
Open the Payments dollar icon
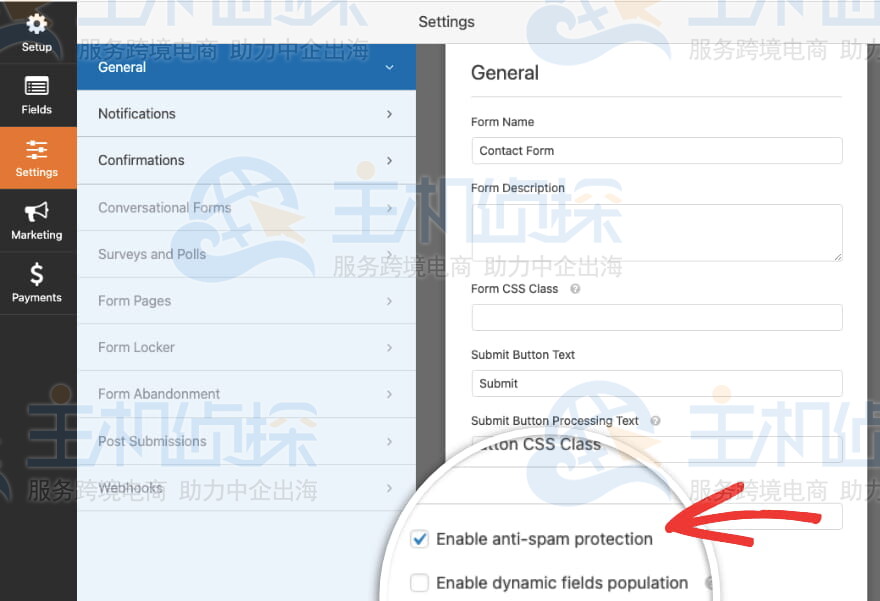click(x=36, y=274)
